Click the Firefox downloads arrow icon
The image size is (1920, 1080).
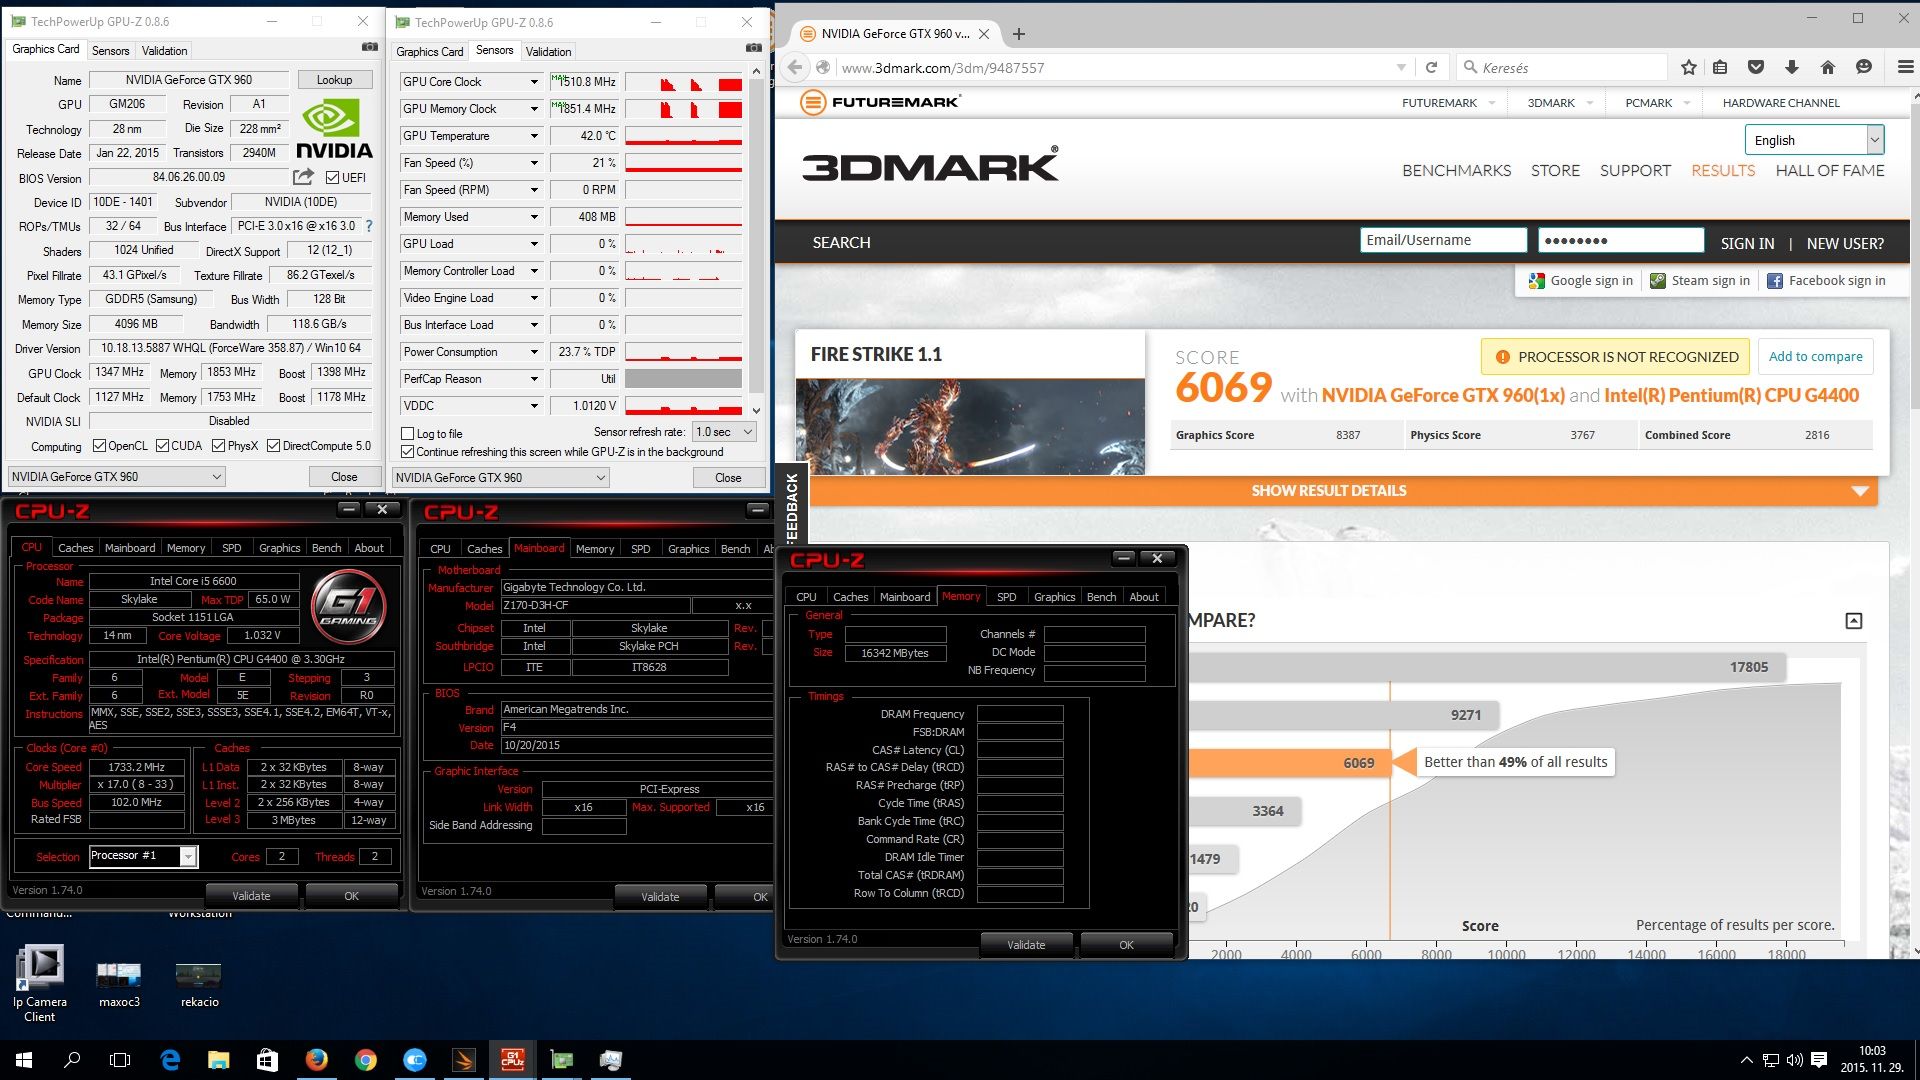pos(1791,67)
